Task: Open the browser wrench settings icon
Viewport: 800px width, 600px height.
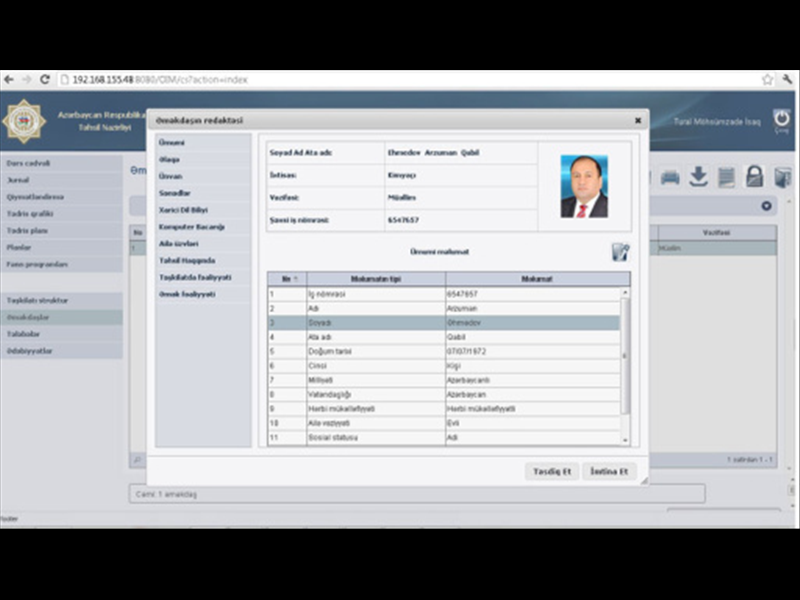Action: (786, 79)
